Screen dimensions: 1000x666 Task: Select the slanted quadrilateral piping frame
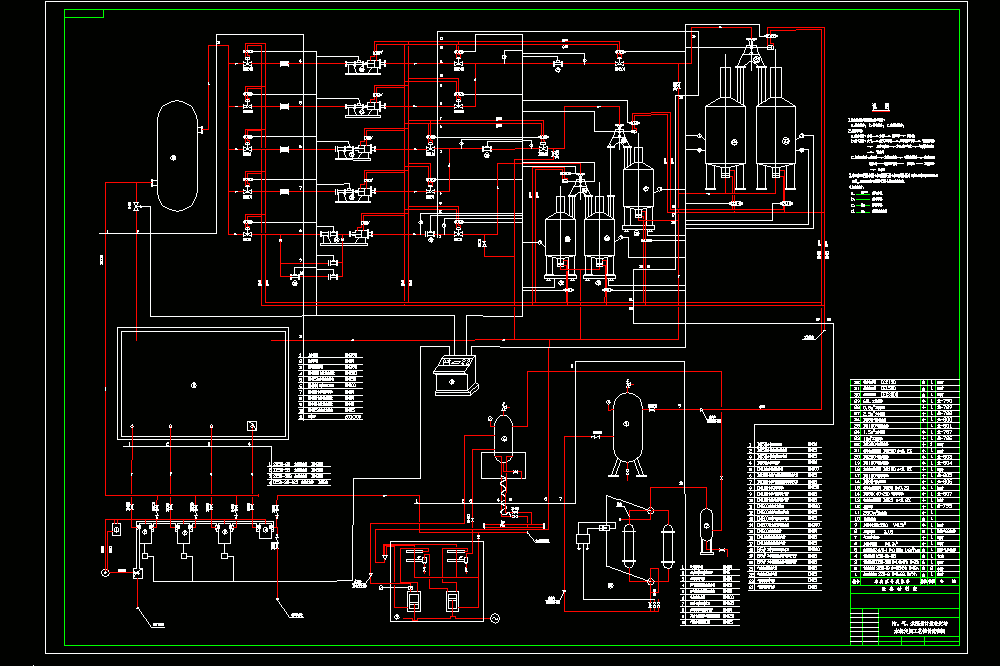pos(631,540)
